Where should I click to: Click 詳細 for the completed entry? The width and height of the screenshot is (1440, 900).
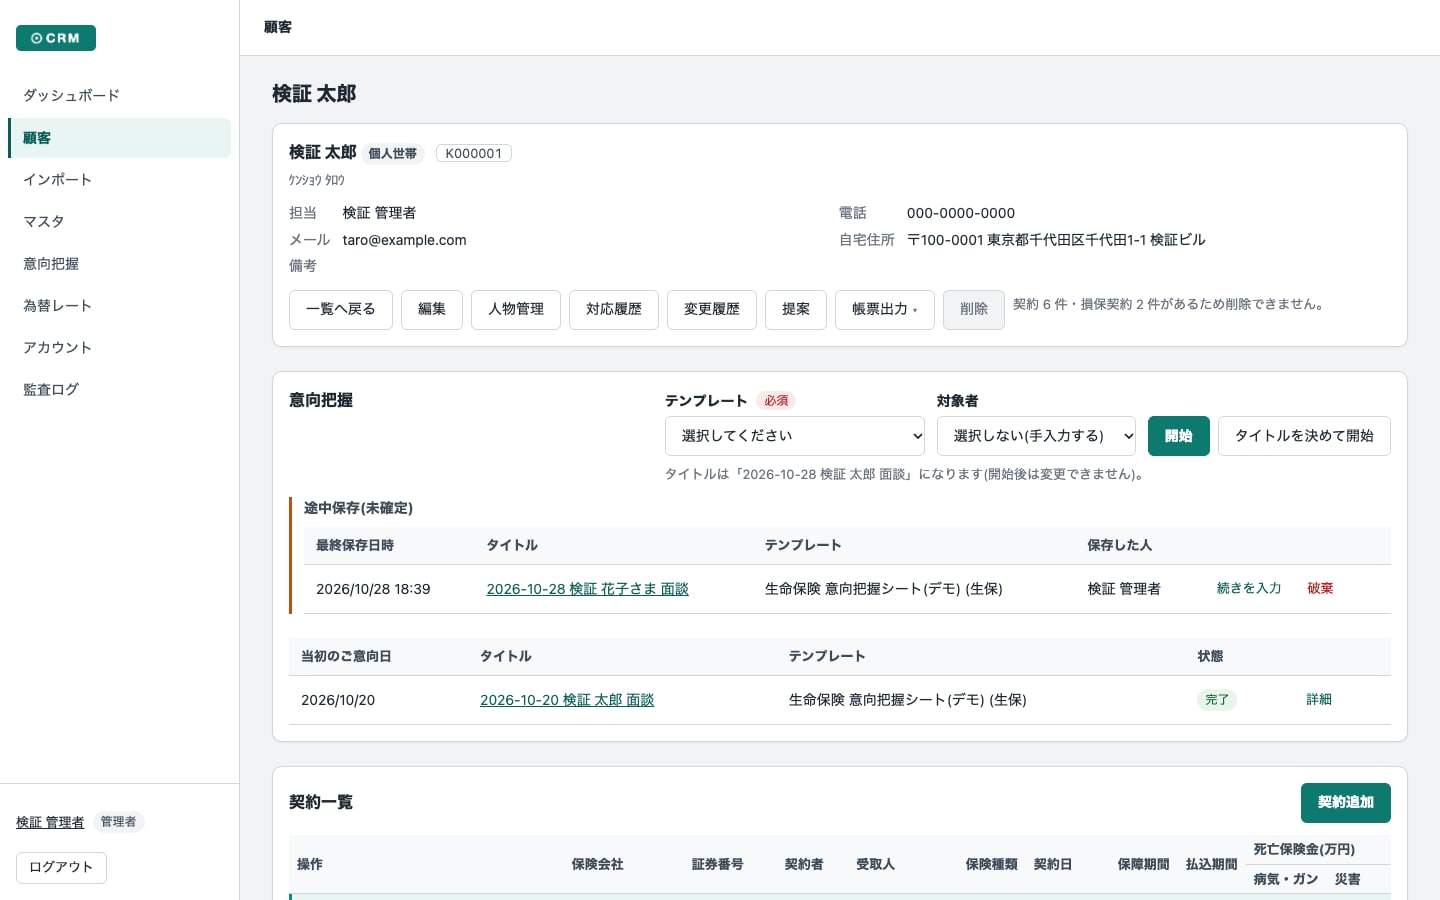1319,700
